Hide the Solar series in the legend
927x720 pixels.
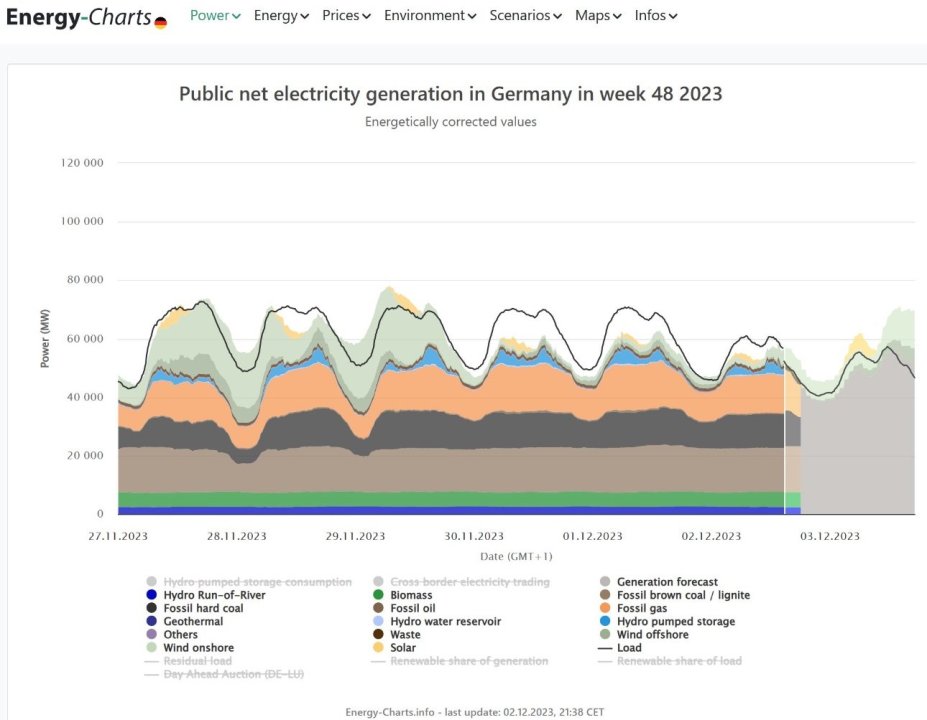(x=403, y=648)
